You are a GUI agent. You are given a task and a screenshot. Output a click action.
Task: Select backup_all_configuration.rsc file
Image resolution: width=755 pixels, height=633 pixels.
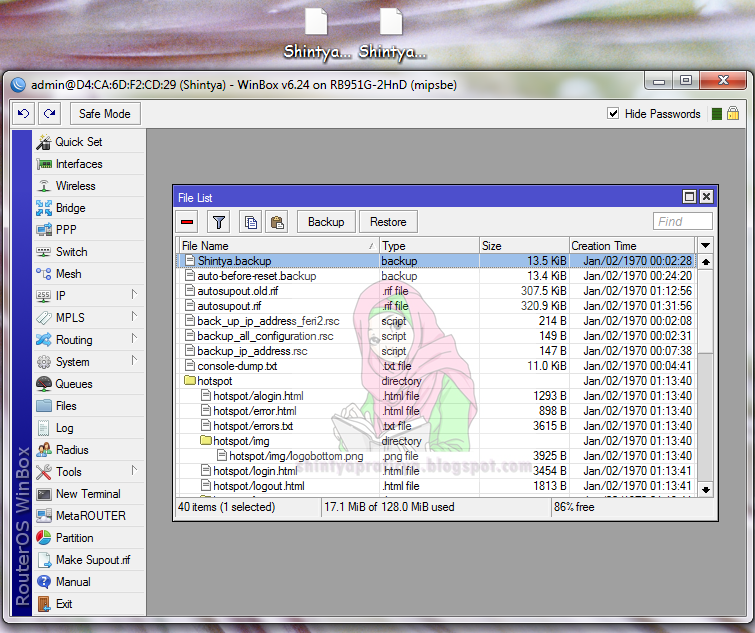436,336
